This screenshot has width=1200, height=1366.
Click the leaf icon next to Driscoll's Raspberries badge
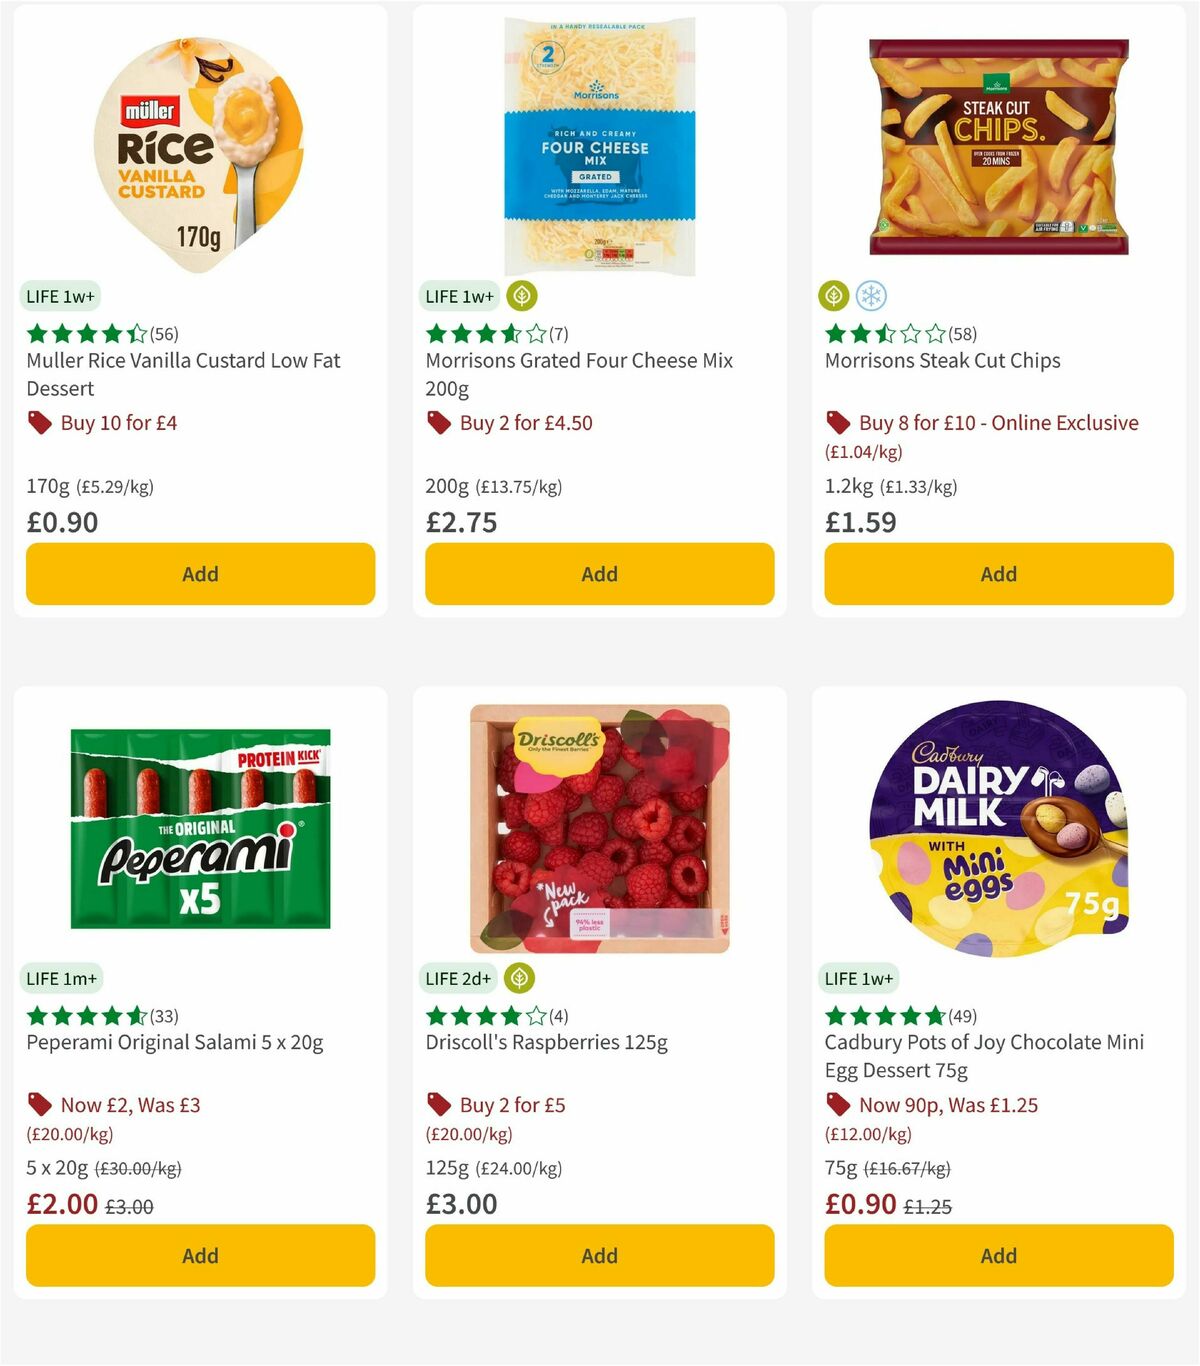[521, 978]
